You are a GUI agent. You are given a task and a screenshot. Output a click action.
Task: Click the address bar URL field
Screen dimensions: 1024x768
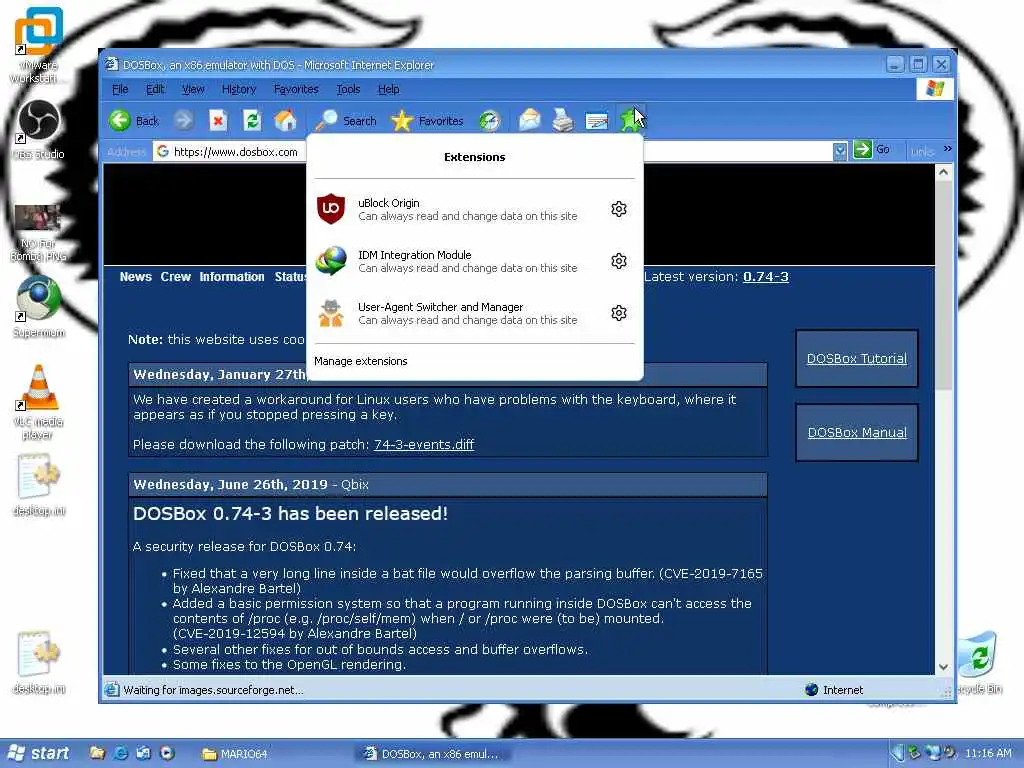[501, 152]
